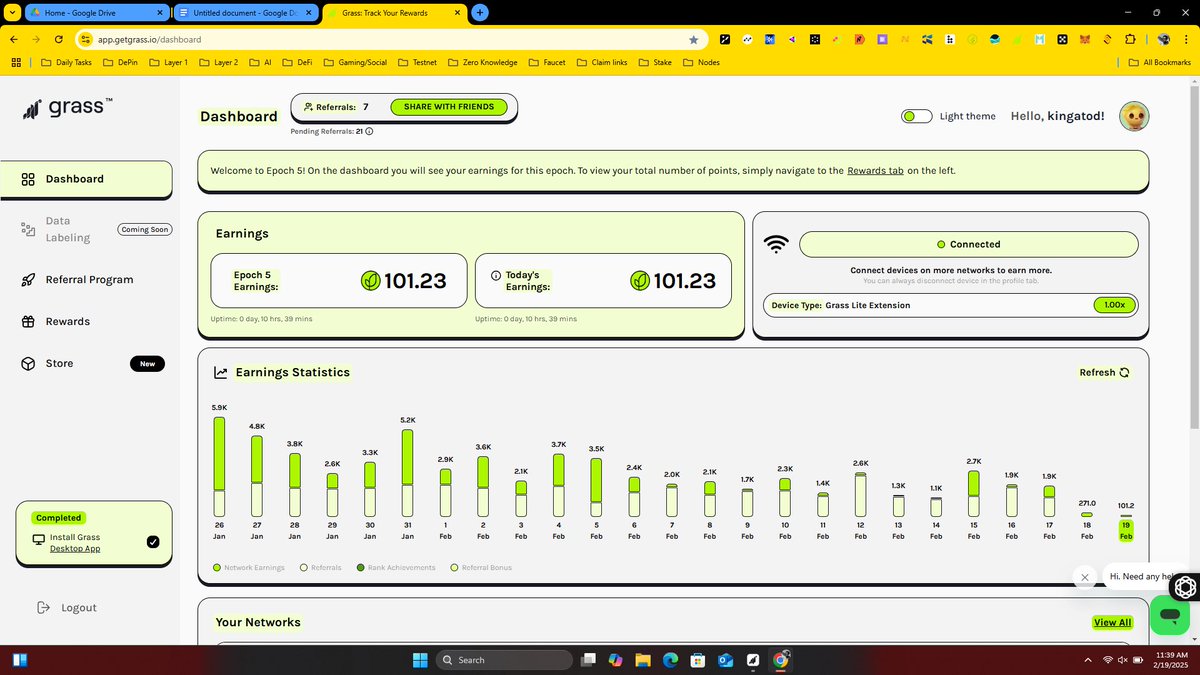Click the Share With Friends button
This screenshot has width=1200, height=675.
click(449, 107)
